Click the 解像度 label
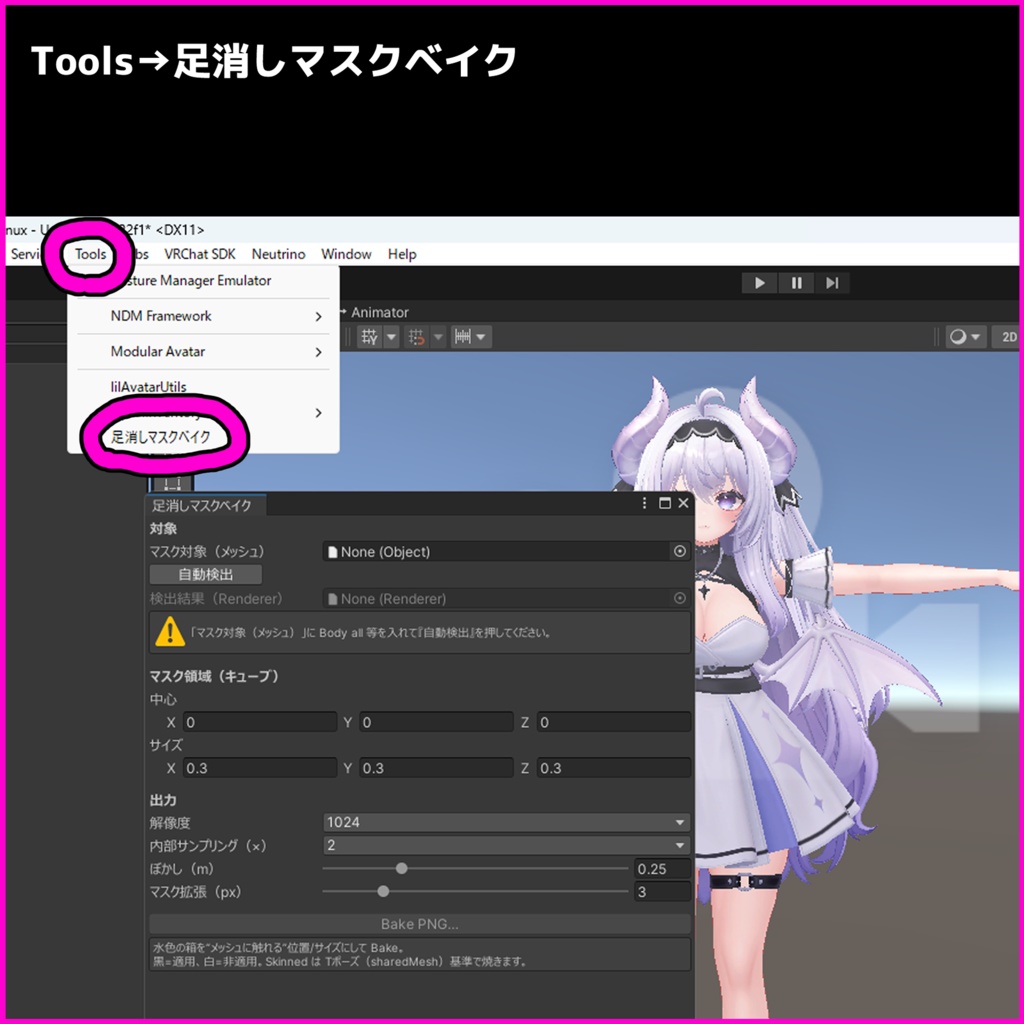Image resolution: width=1024 pixels, height=1024 pixels. 170,823
